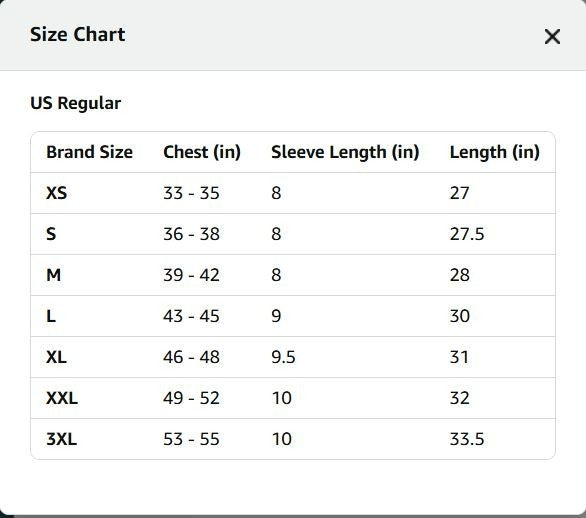Viewport: 586px width, 518px height.
Task: Click the 27.5 length value
Action: click(467, 234)
